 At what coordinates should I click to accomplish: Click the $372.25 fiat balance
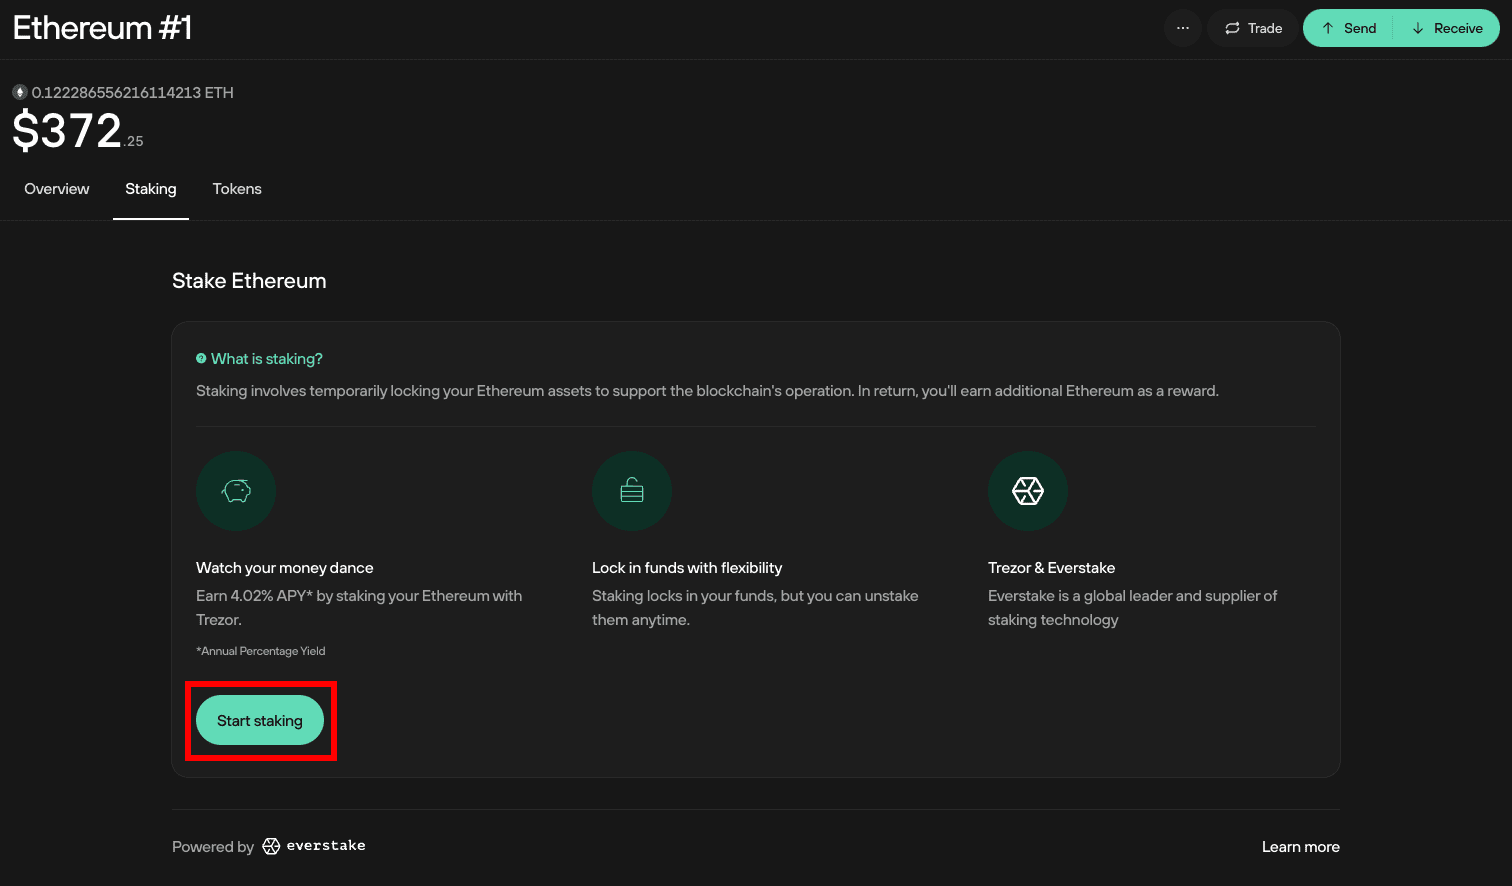[x=78, y=131]
